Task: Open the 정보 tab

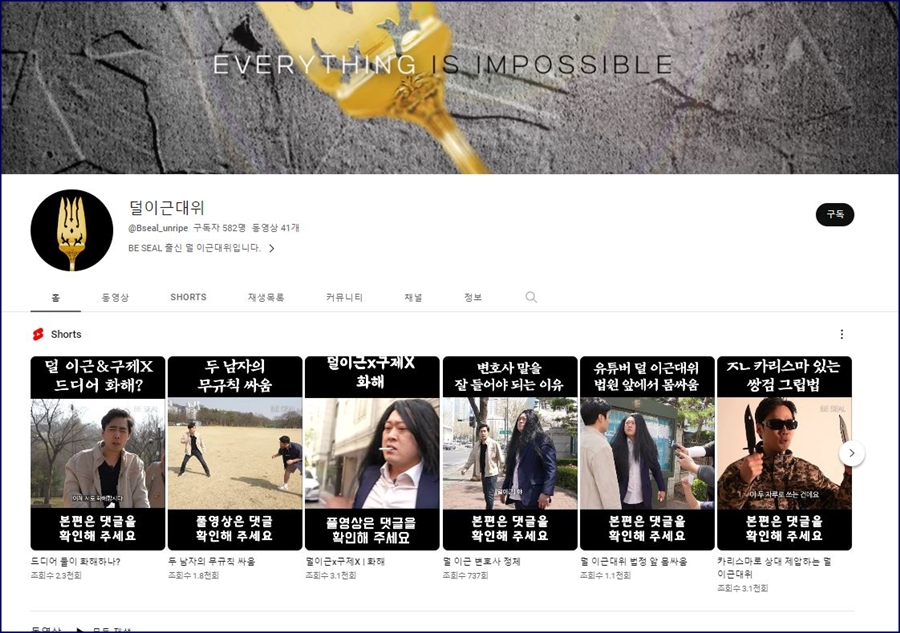Action: pos(473,297)
